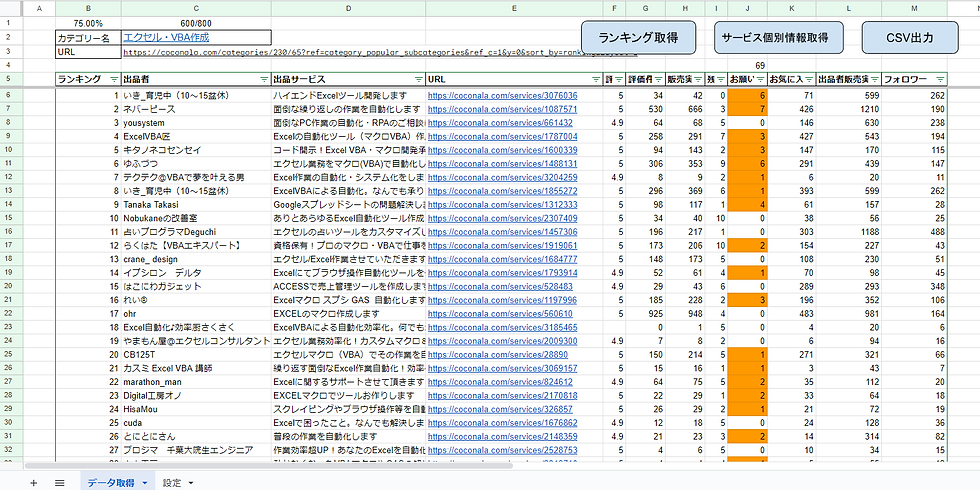
Task: Select follower value 488 for 占いプログラマDeguchi
Action: [x=914, y=232]
